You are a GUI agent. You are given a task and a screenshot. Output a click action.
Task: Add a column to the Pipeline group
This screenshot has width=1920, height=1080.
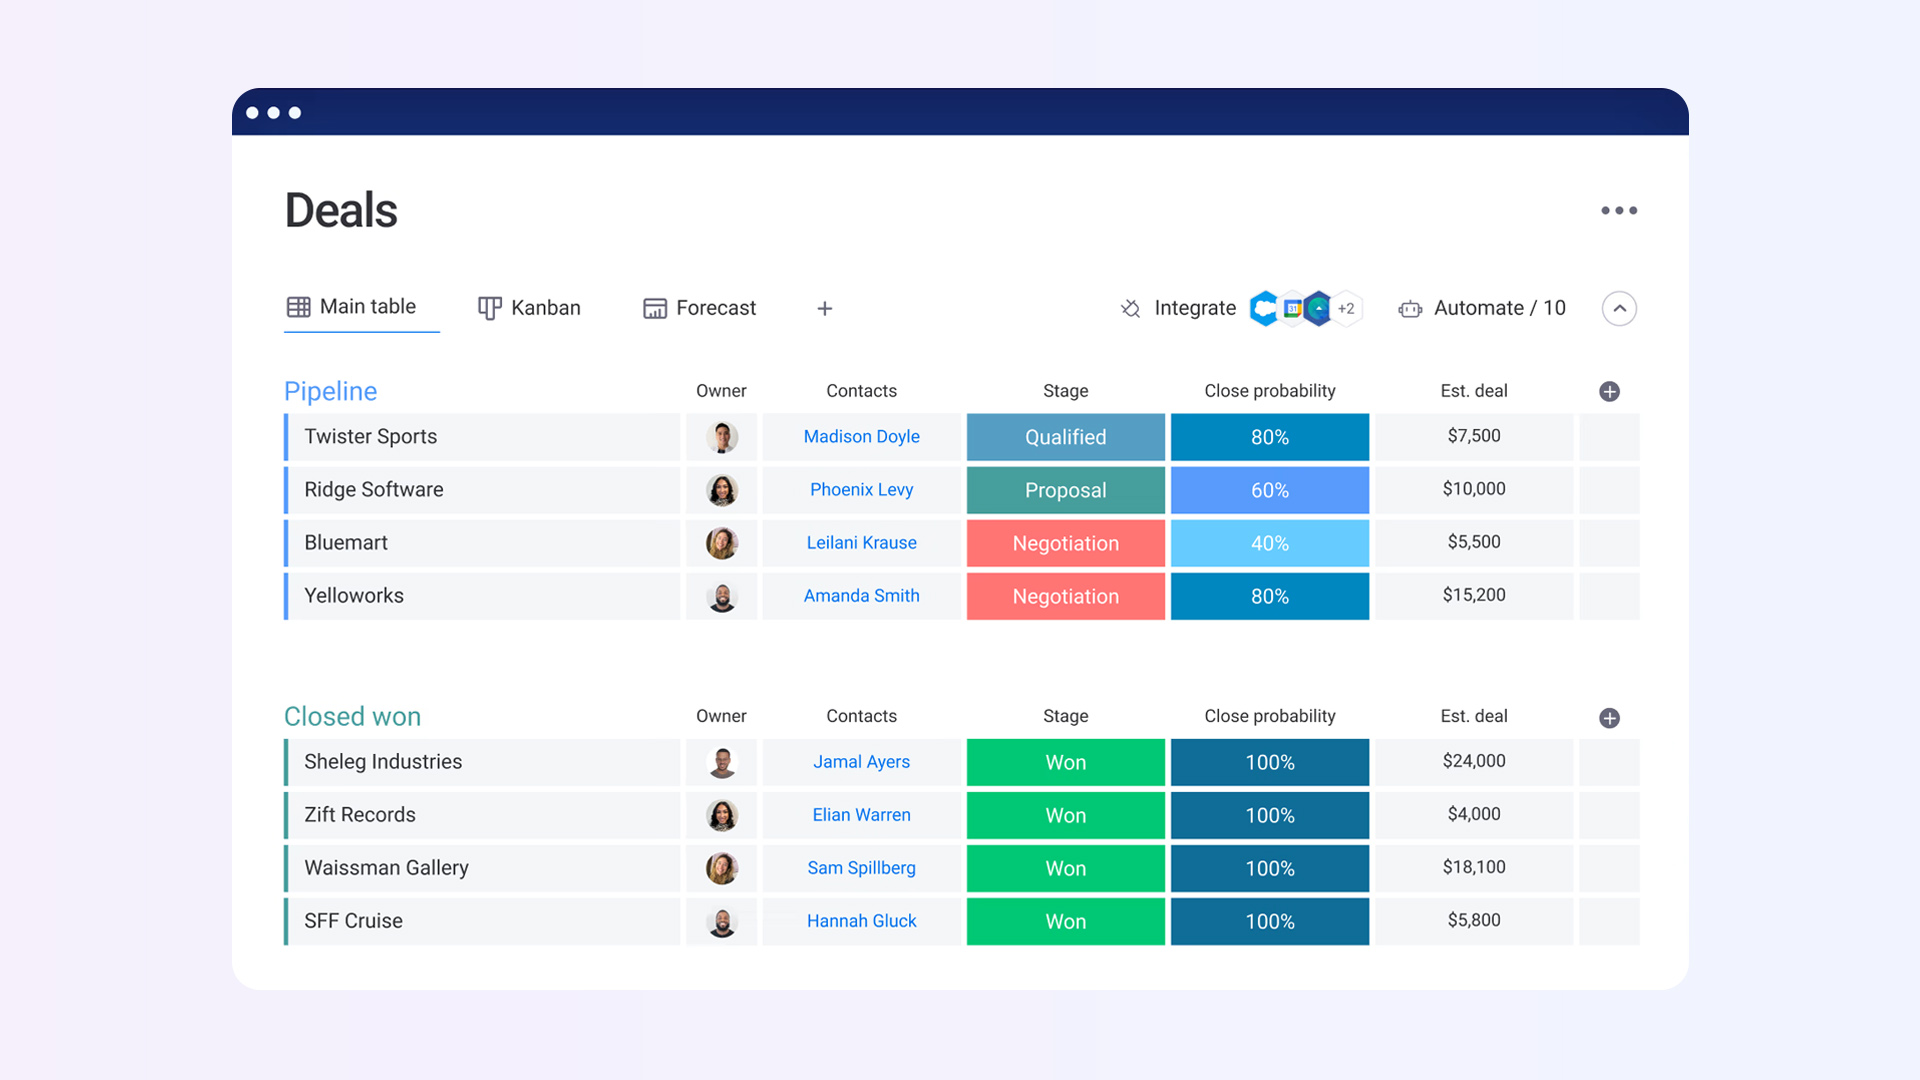[x=1609, y=391]
